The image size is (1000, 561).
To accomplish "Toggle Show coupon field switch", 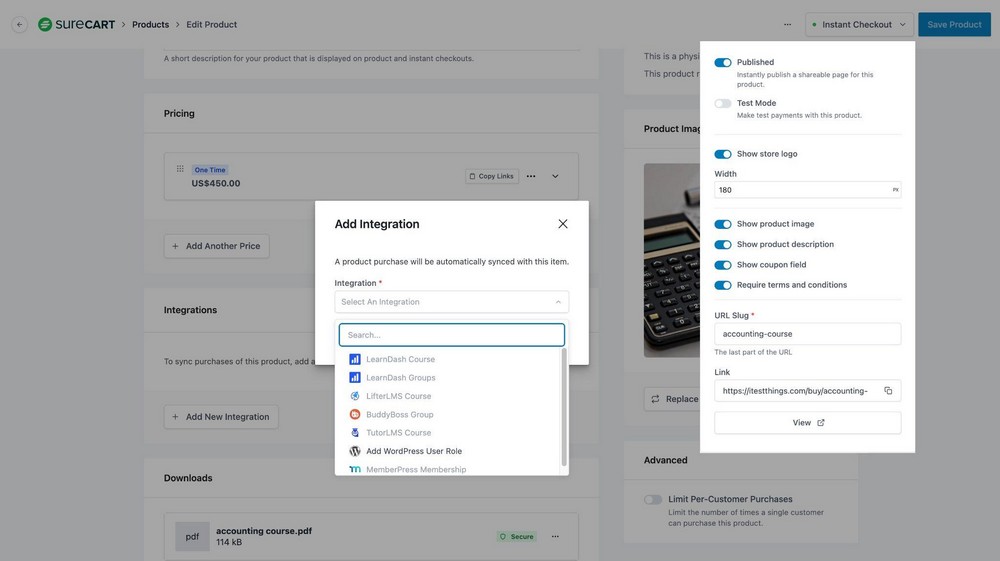I will 723,265.
